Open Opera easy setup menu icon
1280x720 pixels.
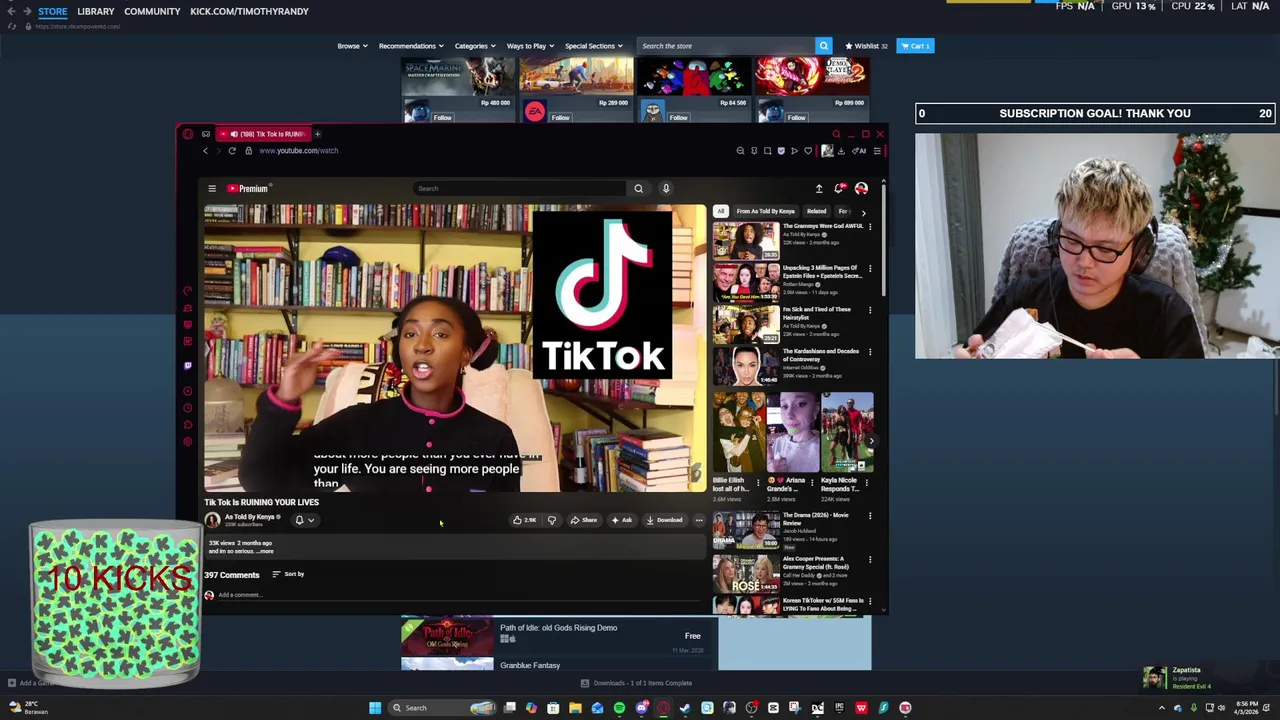[x=876, y=151]
